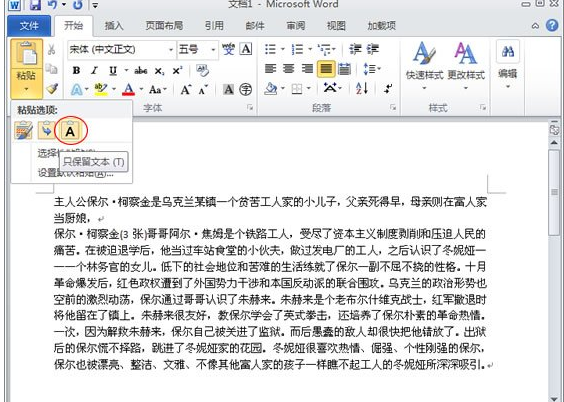Image resolution: width=564 pixels, height=402 pixels.
Task: Open the font color dropdown arrow
Action: (x=141, y=89)
